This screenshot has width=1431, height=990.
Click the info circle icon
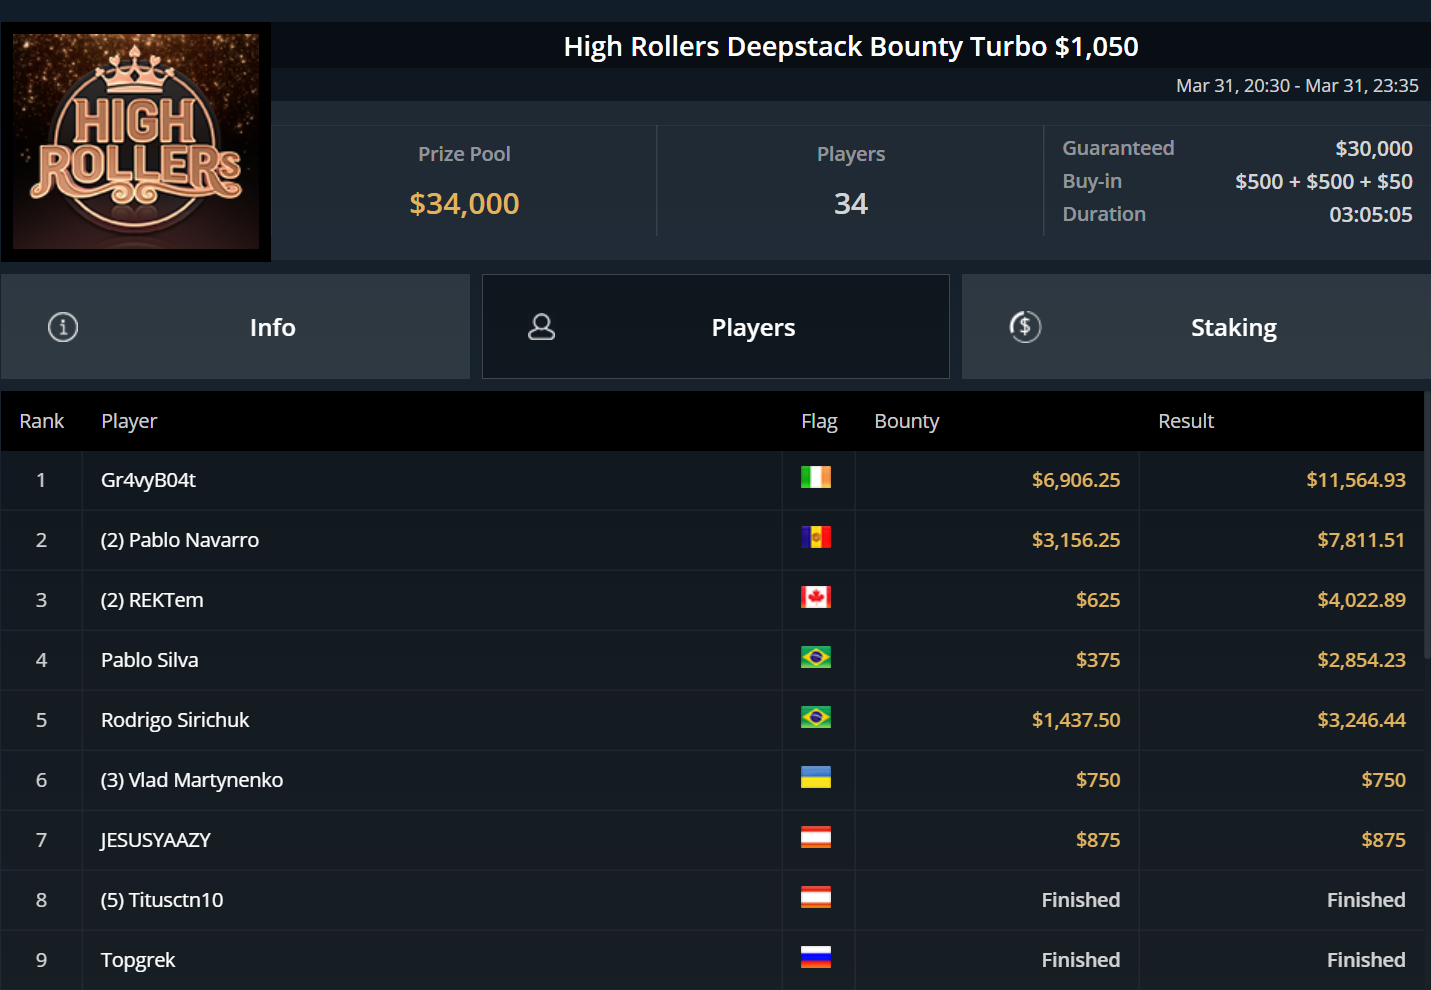pyautogui.click(x=63, y=327)
